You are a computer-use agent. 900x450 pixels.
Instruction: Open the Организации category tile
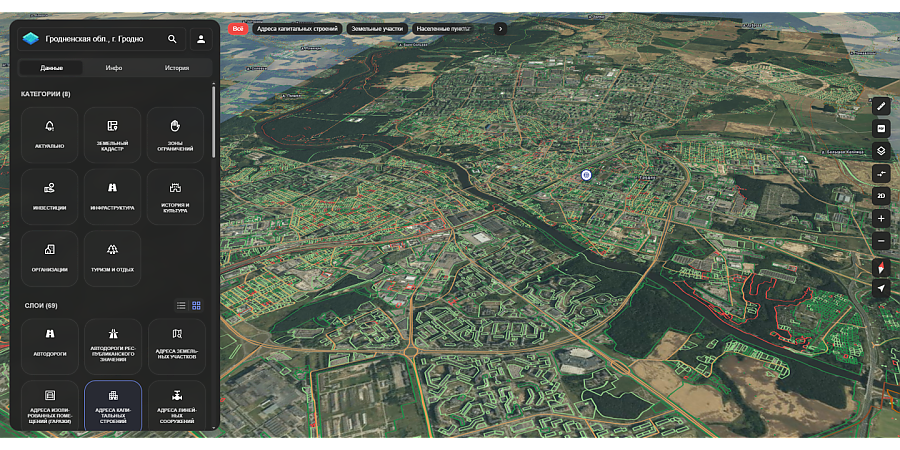tap(49, 258)
